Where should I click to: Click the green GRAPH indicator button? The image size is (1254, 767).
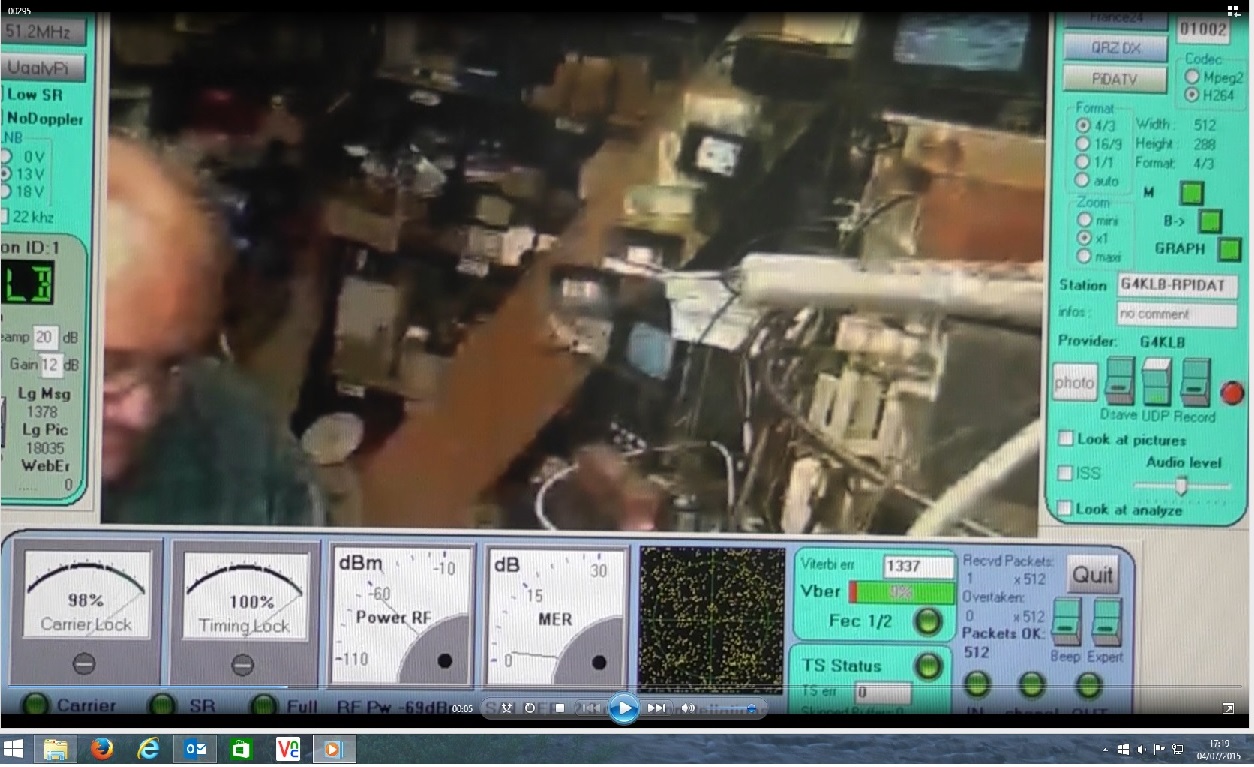(1229, 249)
